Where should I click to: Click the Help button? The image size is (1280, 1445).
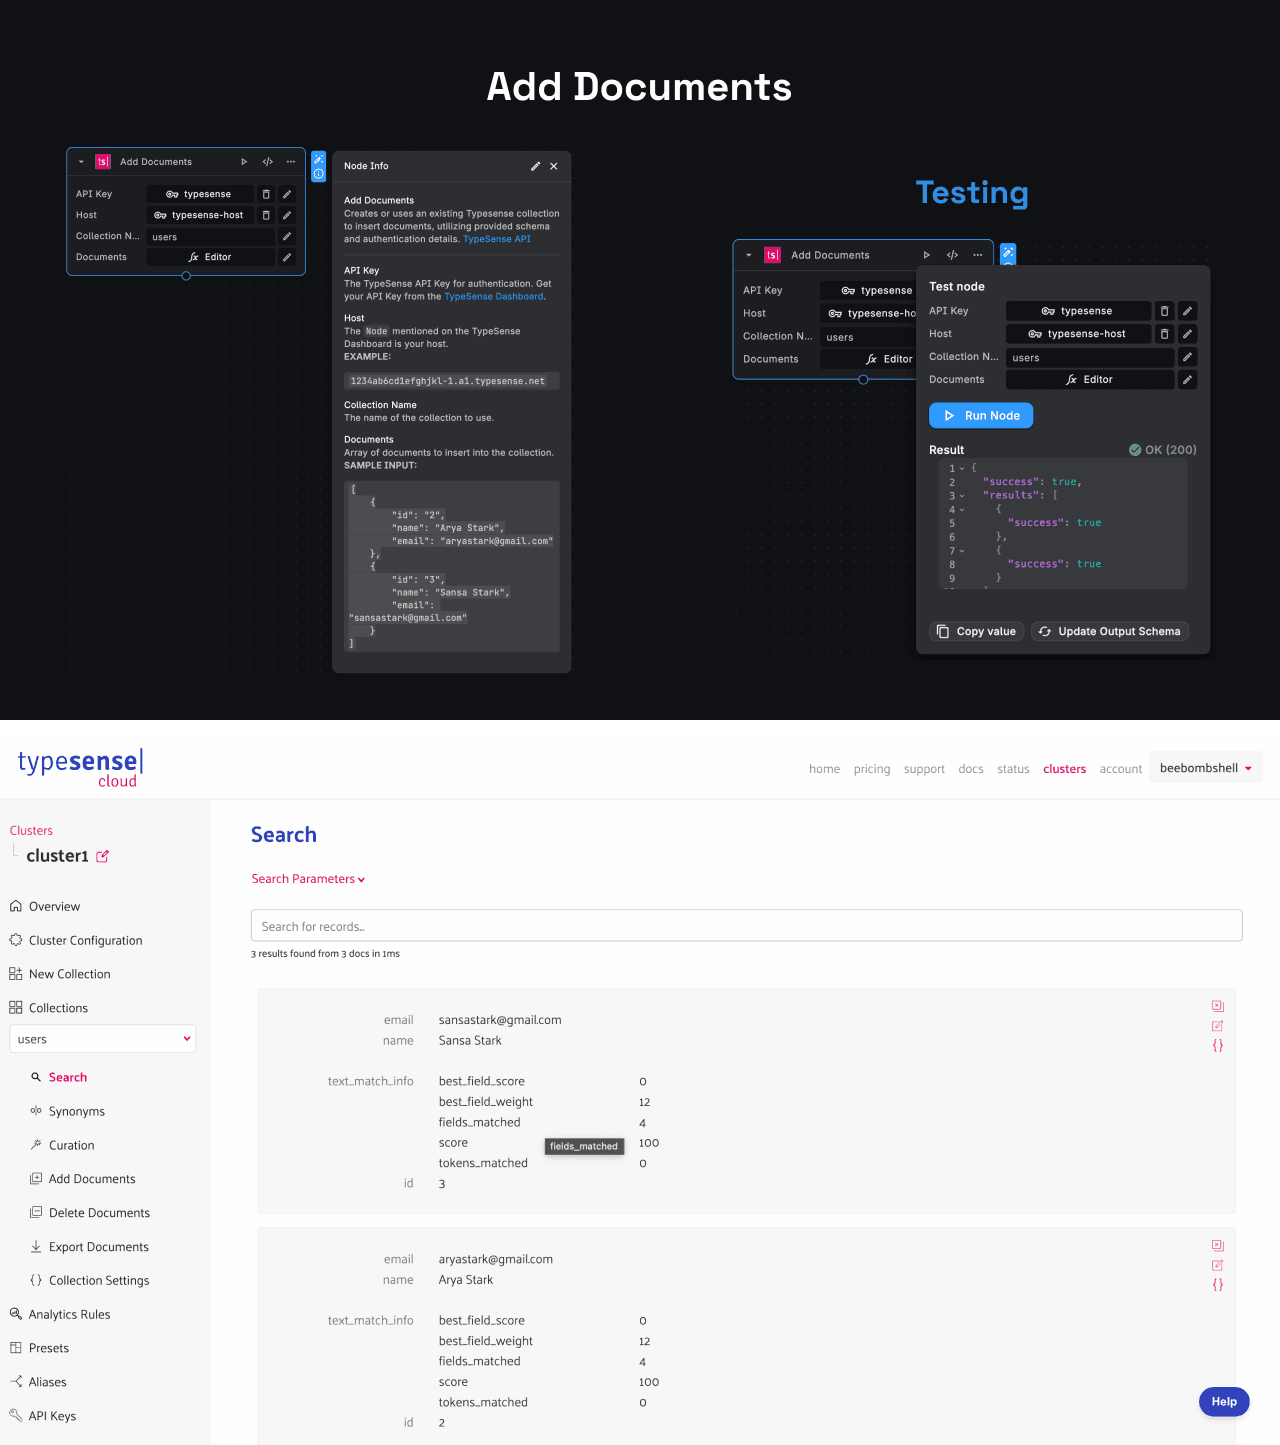1224,1401
